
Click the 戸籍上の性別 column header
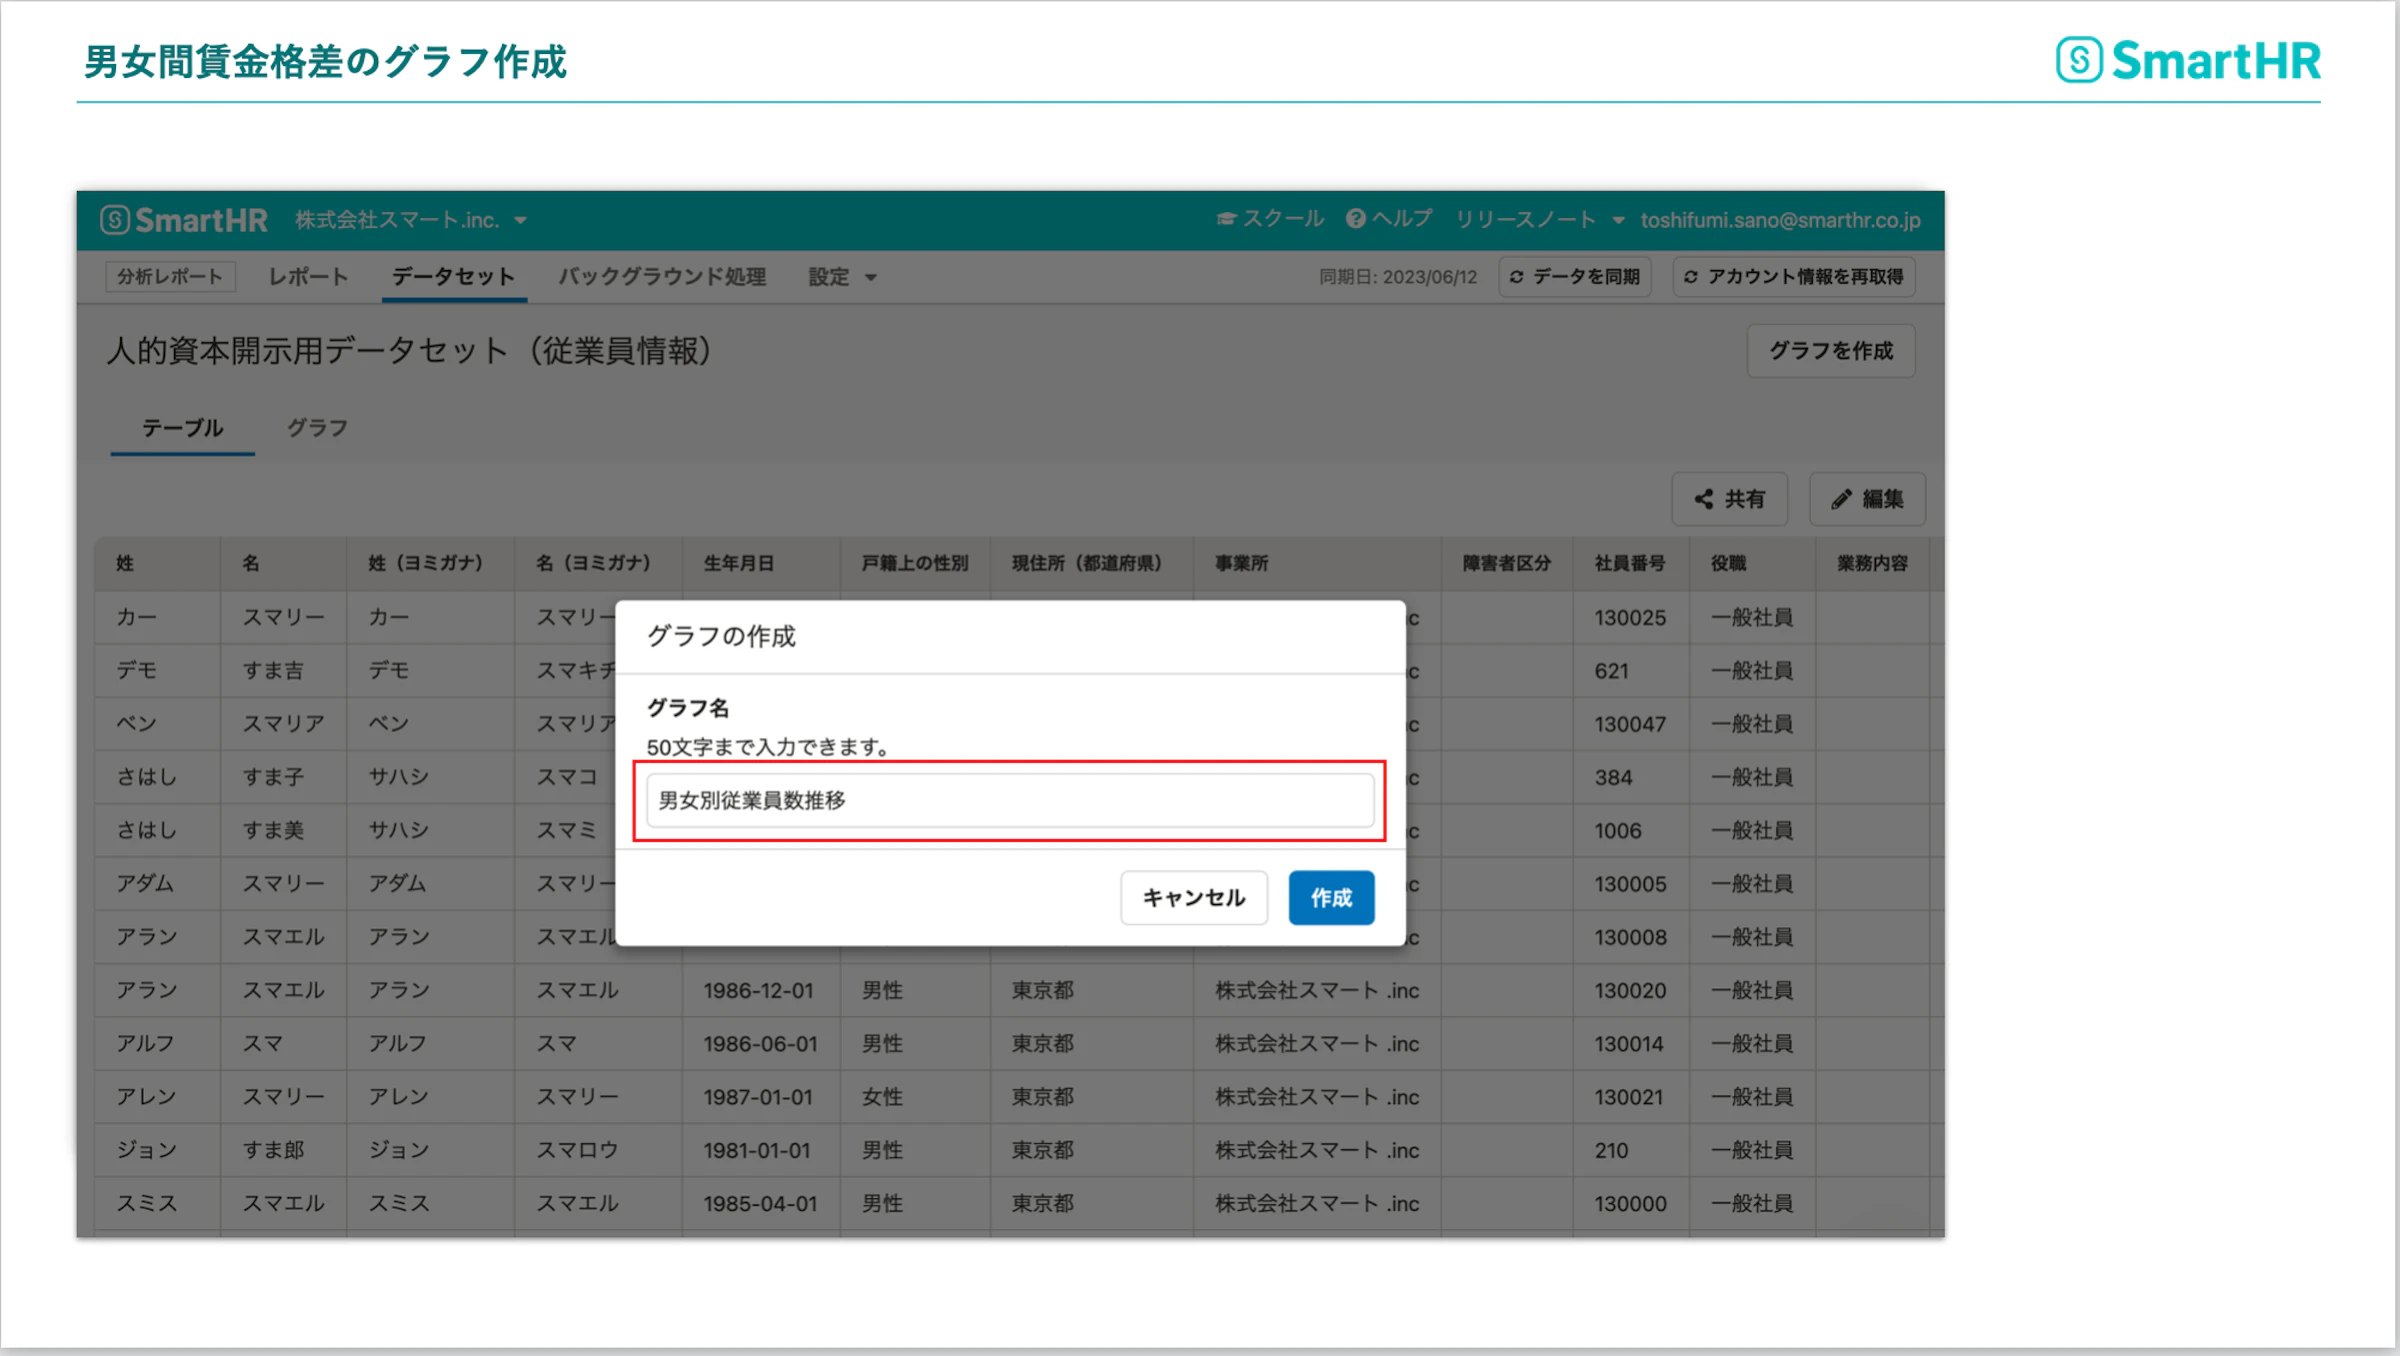coord(915,563)
